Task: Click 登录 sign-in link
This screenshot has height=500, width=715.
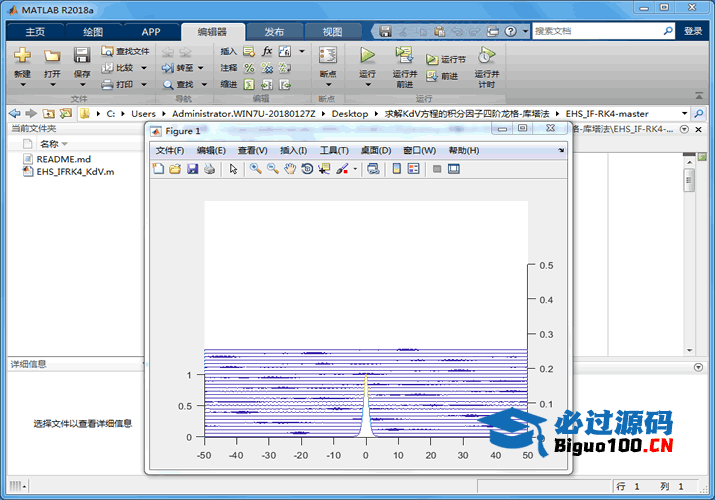Action: click(693, 31)
